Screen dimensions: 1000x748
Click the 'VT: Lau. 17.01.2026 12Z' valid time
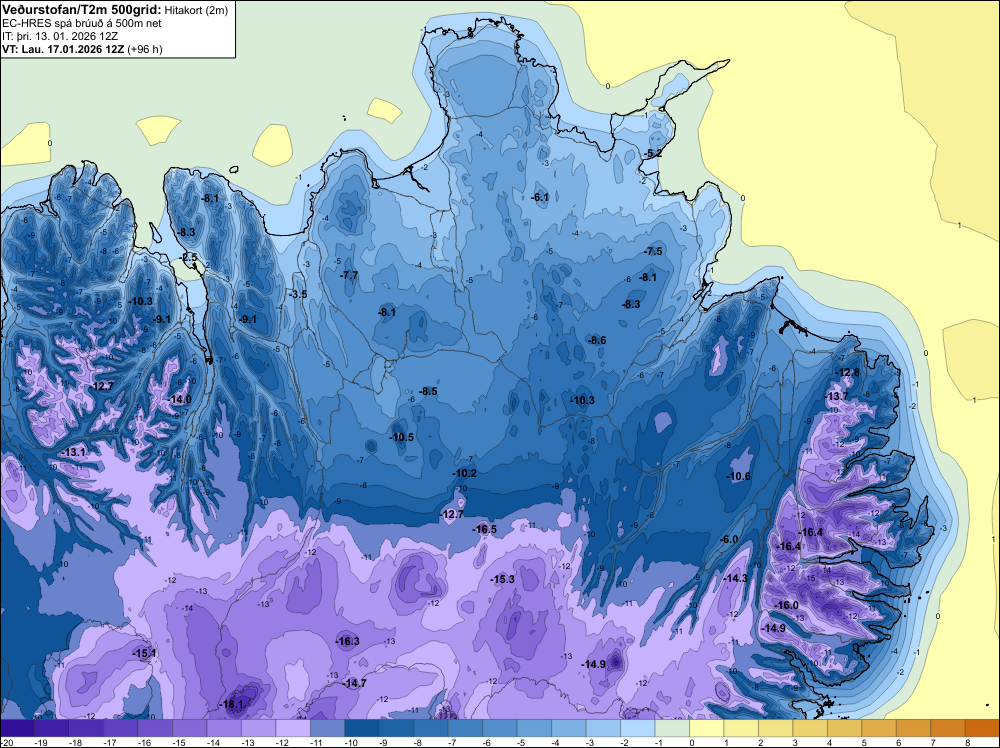click(63, 49)
